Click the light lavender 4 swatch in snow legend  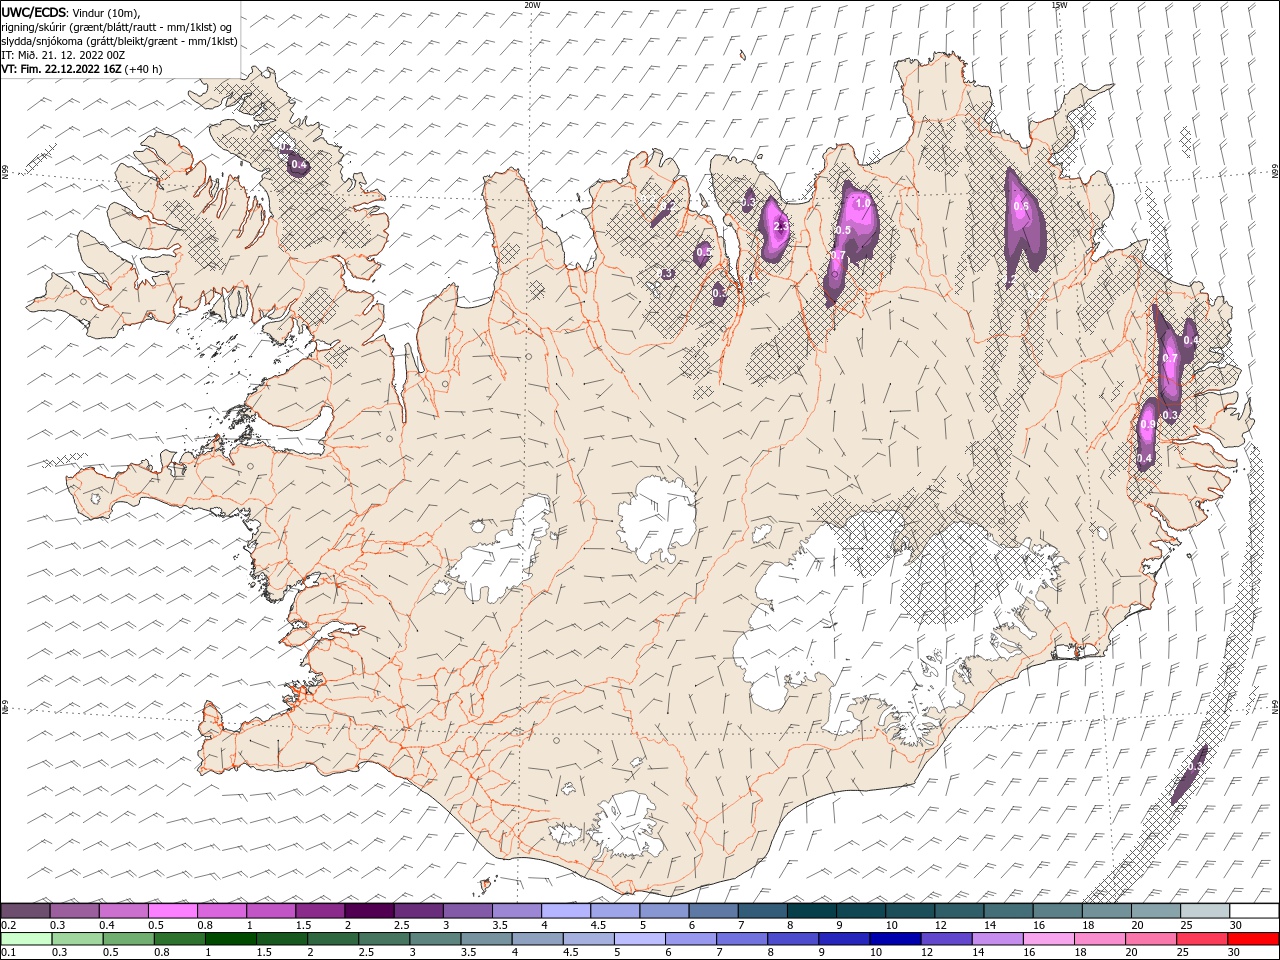[566, 911]
